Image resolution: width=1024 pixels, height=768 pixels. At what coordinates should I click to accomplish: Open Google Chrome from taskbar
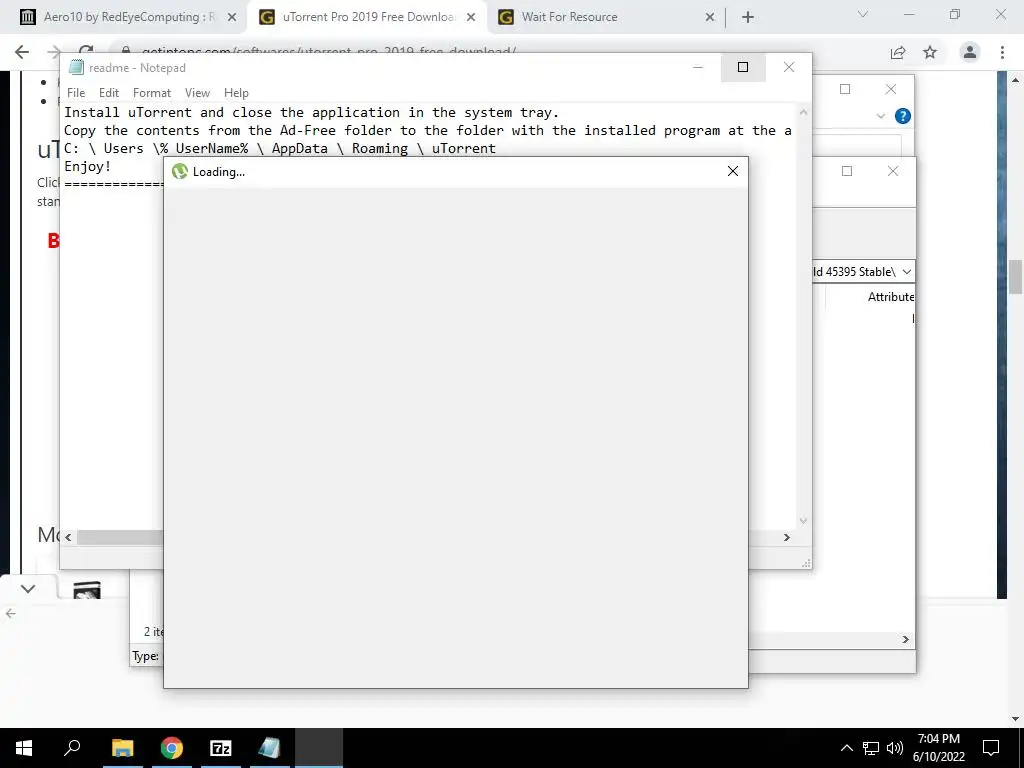(x=172, y=748)
